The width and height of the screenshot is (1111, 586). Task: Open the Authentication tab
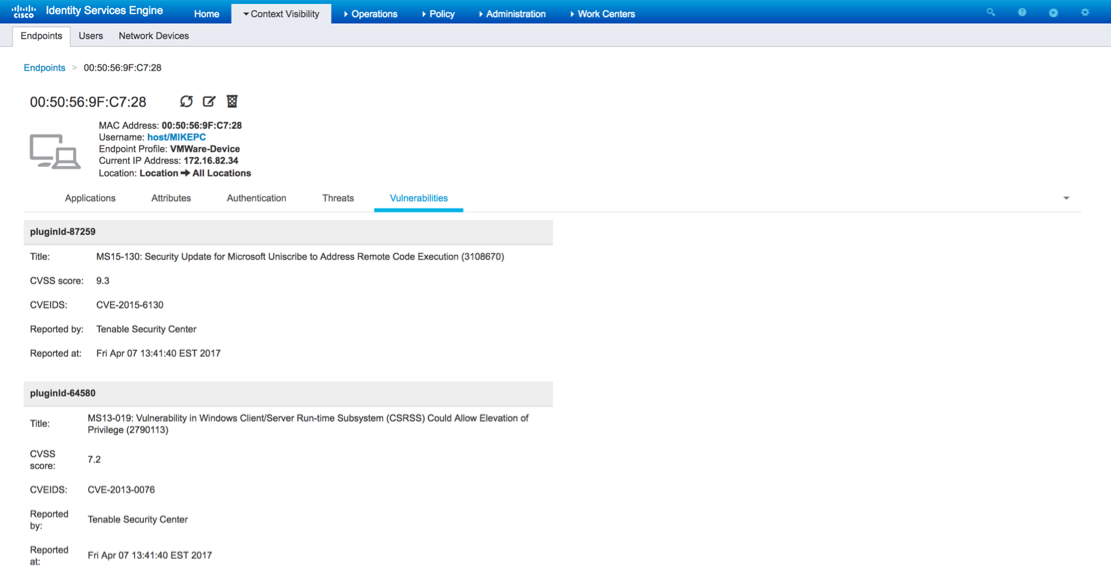pos(256,198)
